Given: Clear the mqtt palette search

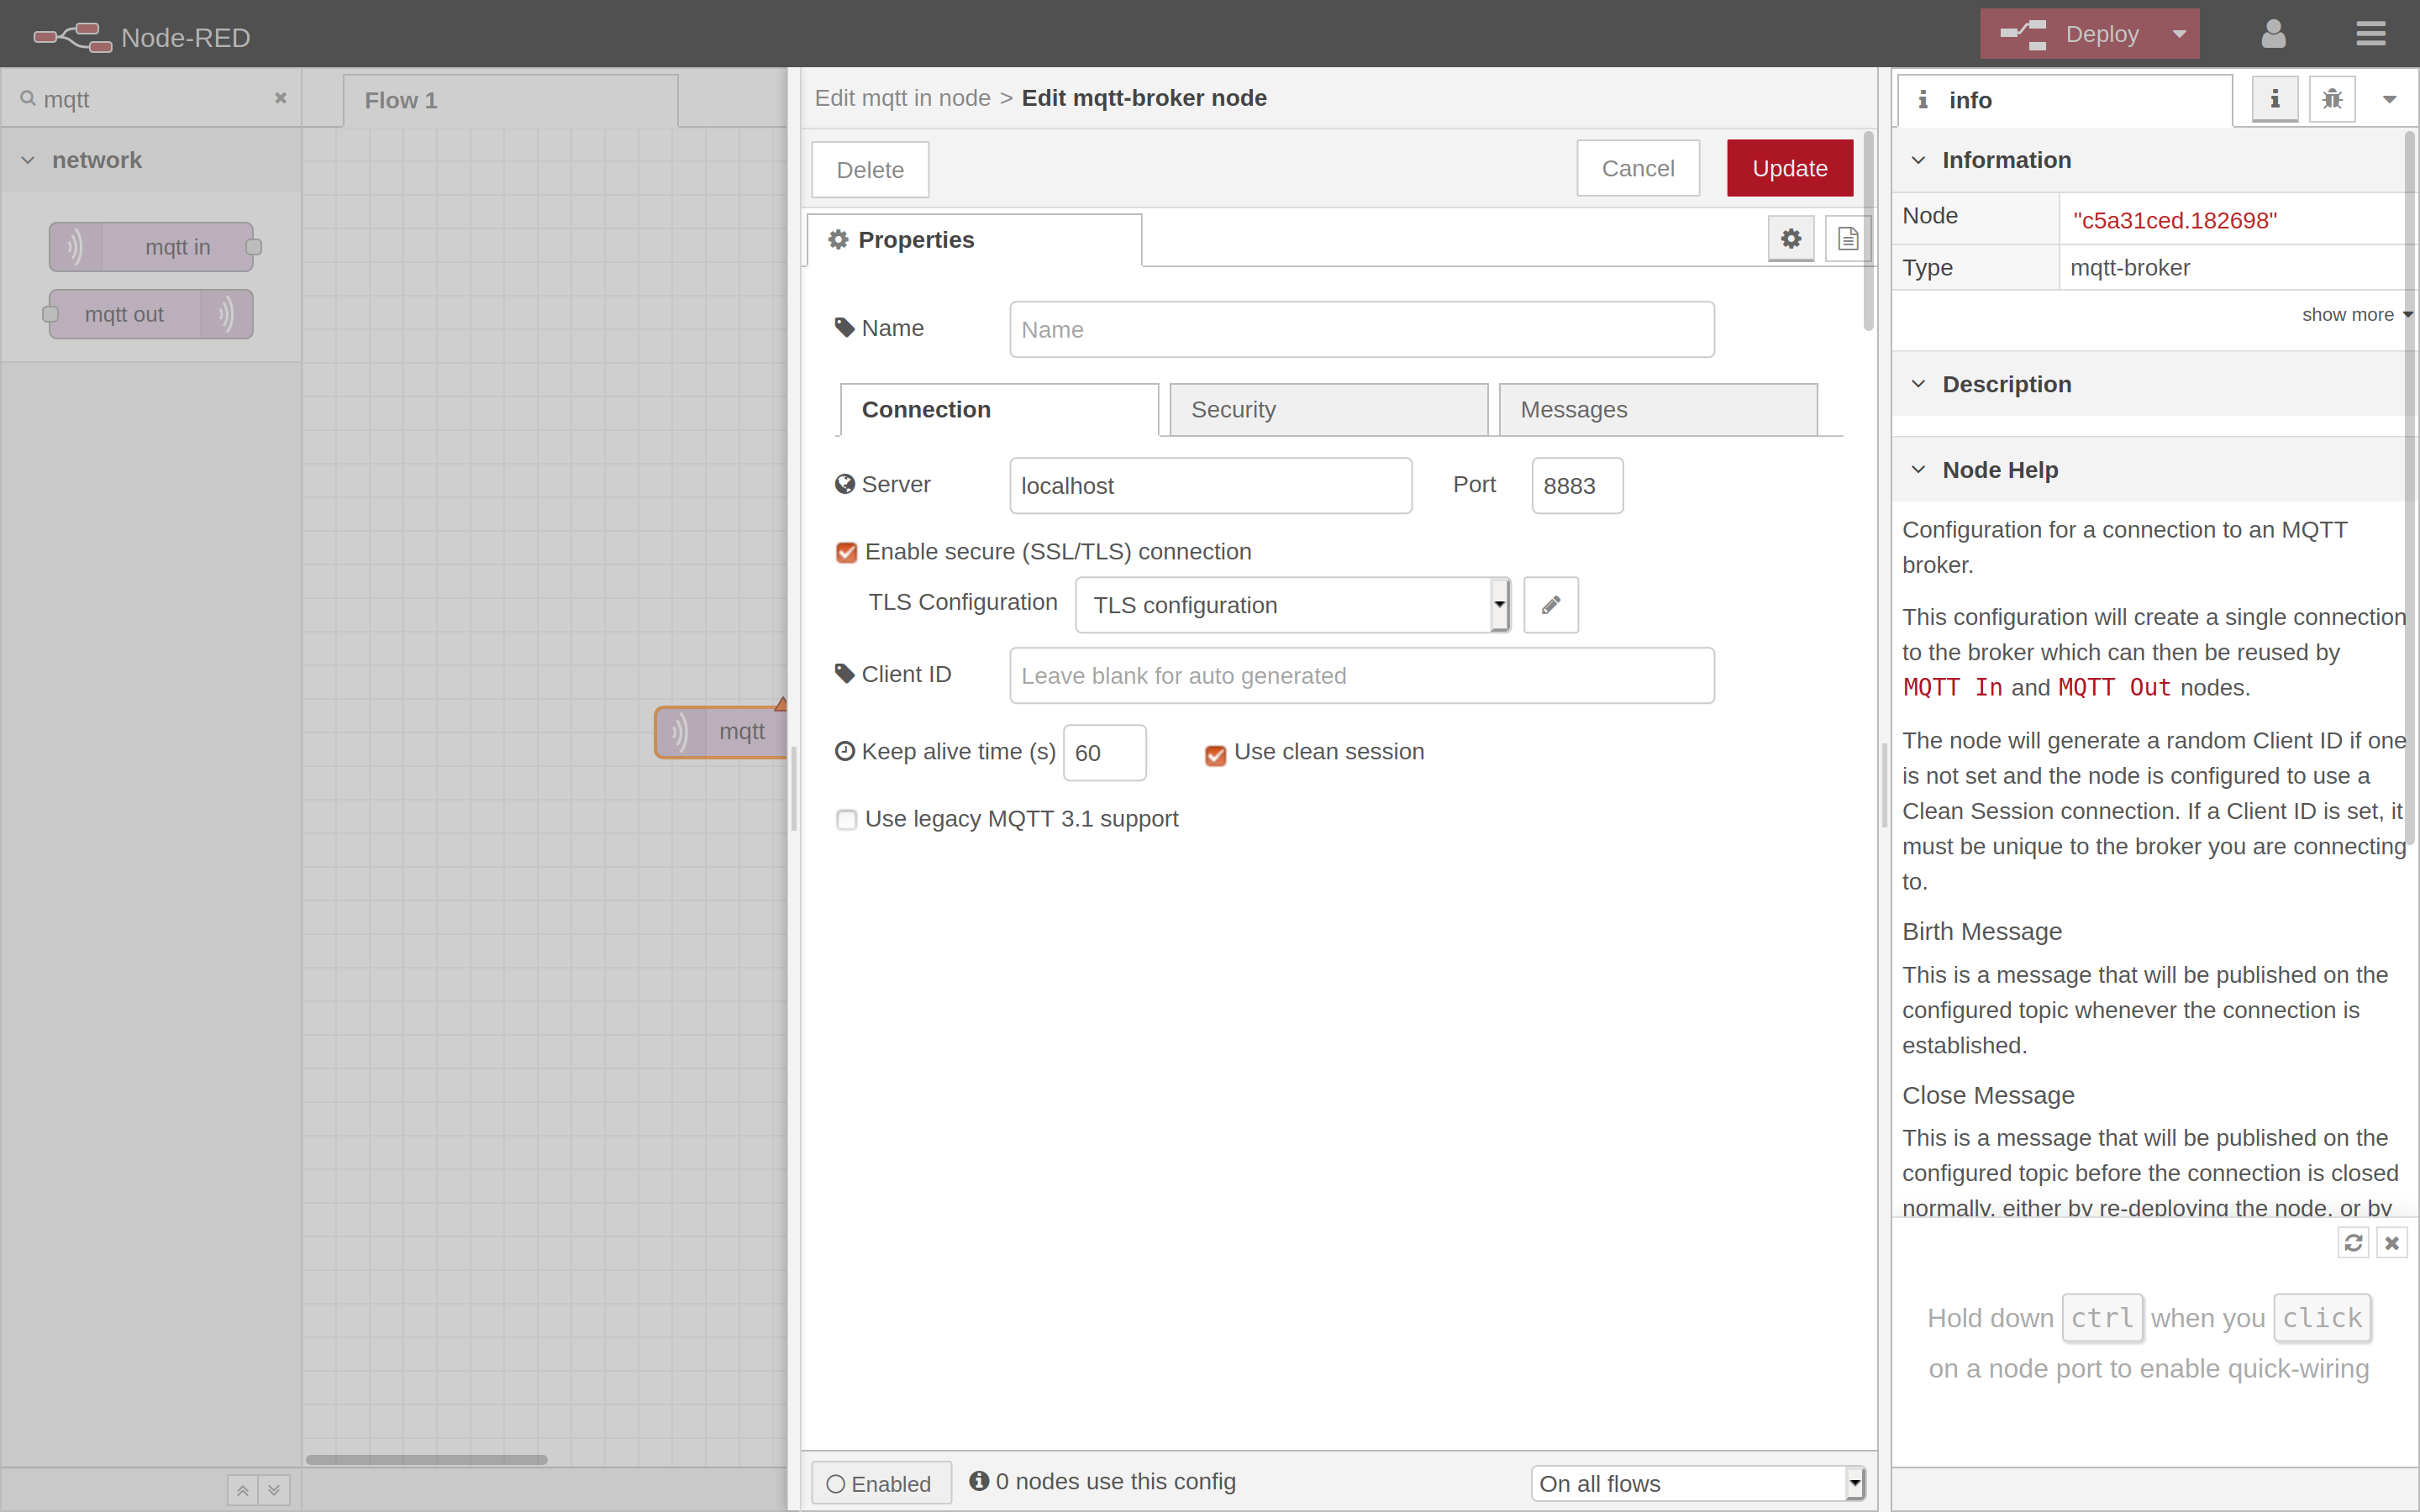Looking at the screenshot, I should 280,97.
